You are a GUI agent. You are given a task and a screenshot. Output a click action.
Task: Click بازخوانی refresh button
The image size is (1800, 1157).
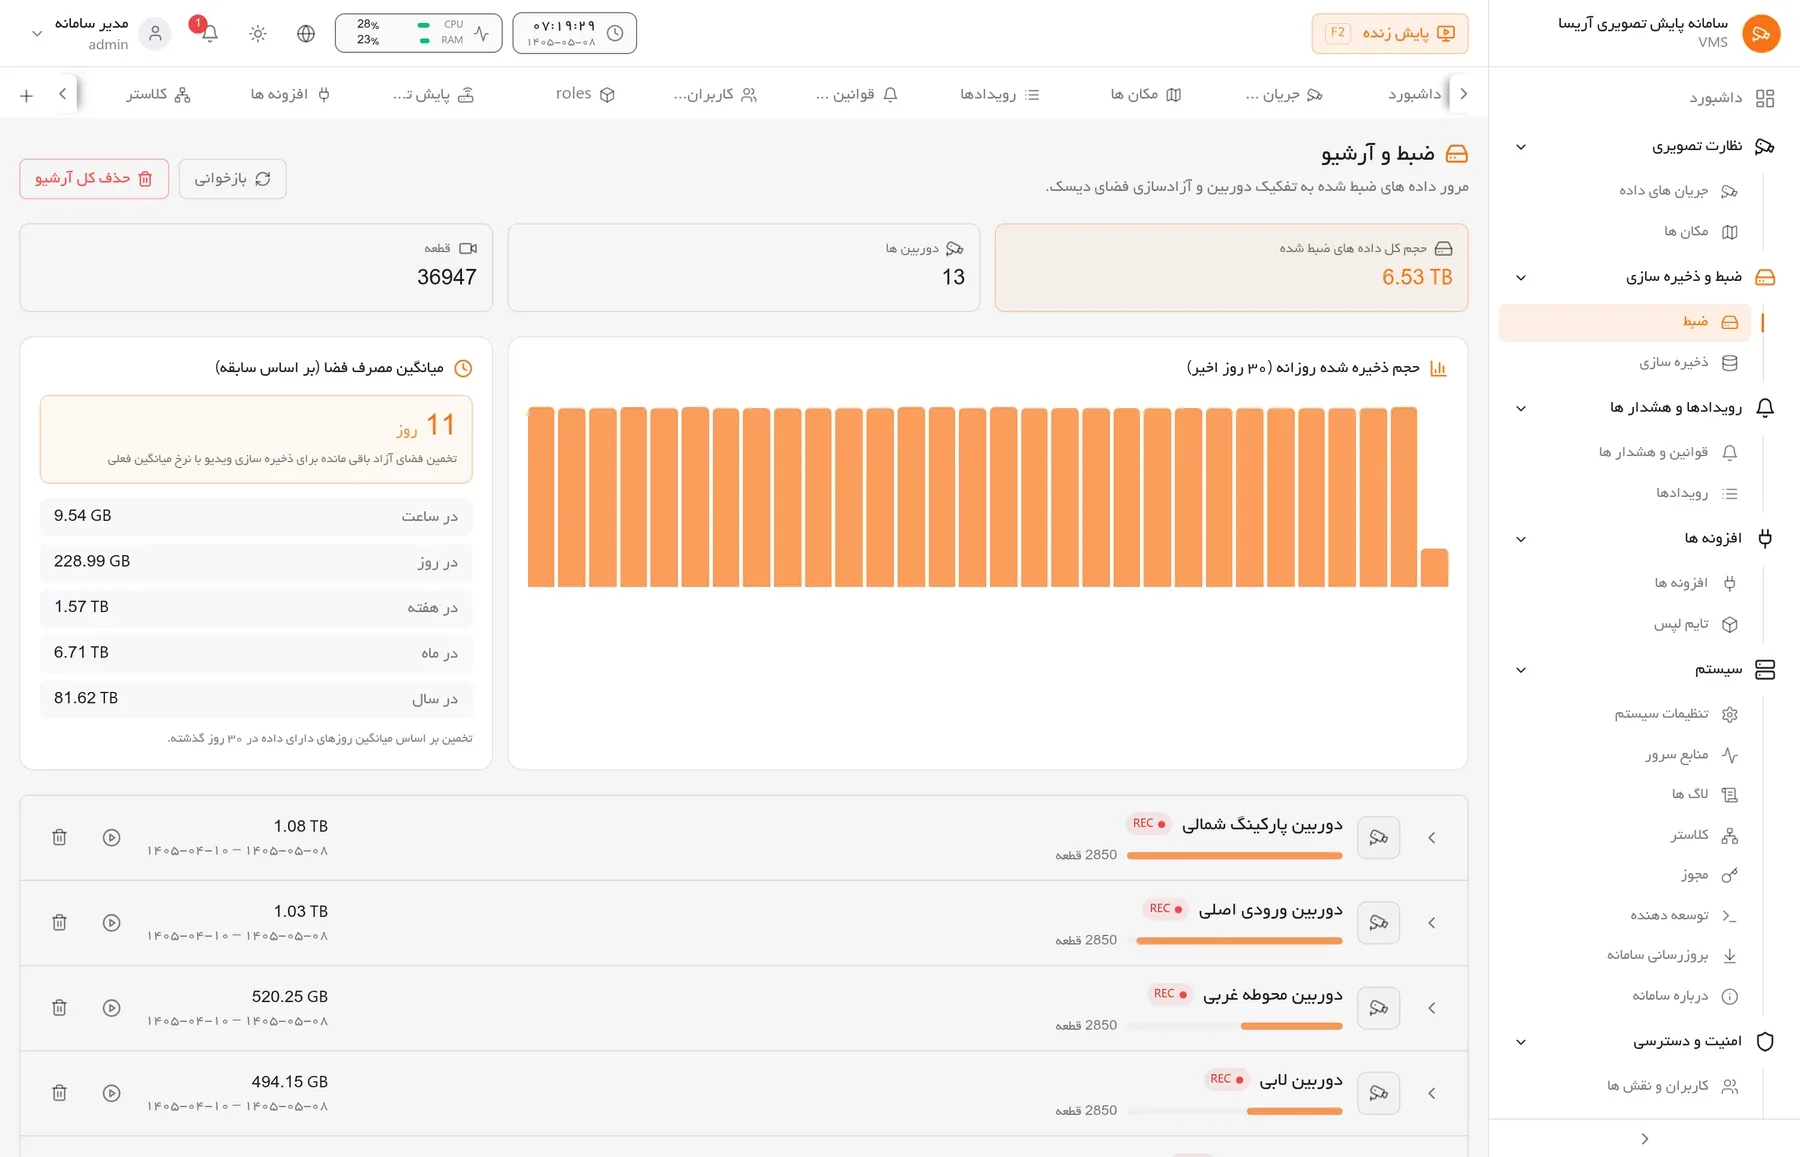(232, 178)
